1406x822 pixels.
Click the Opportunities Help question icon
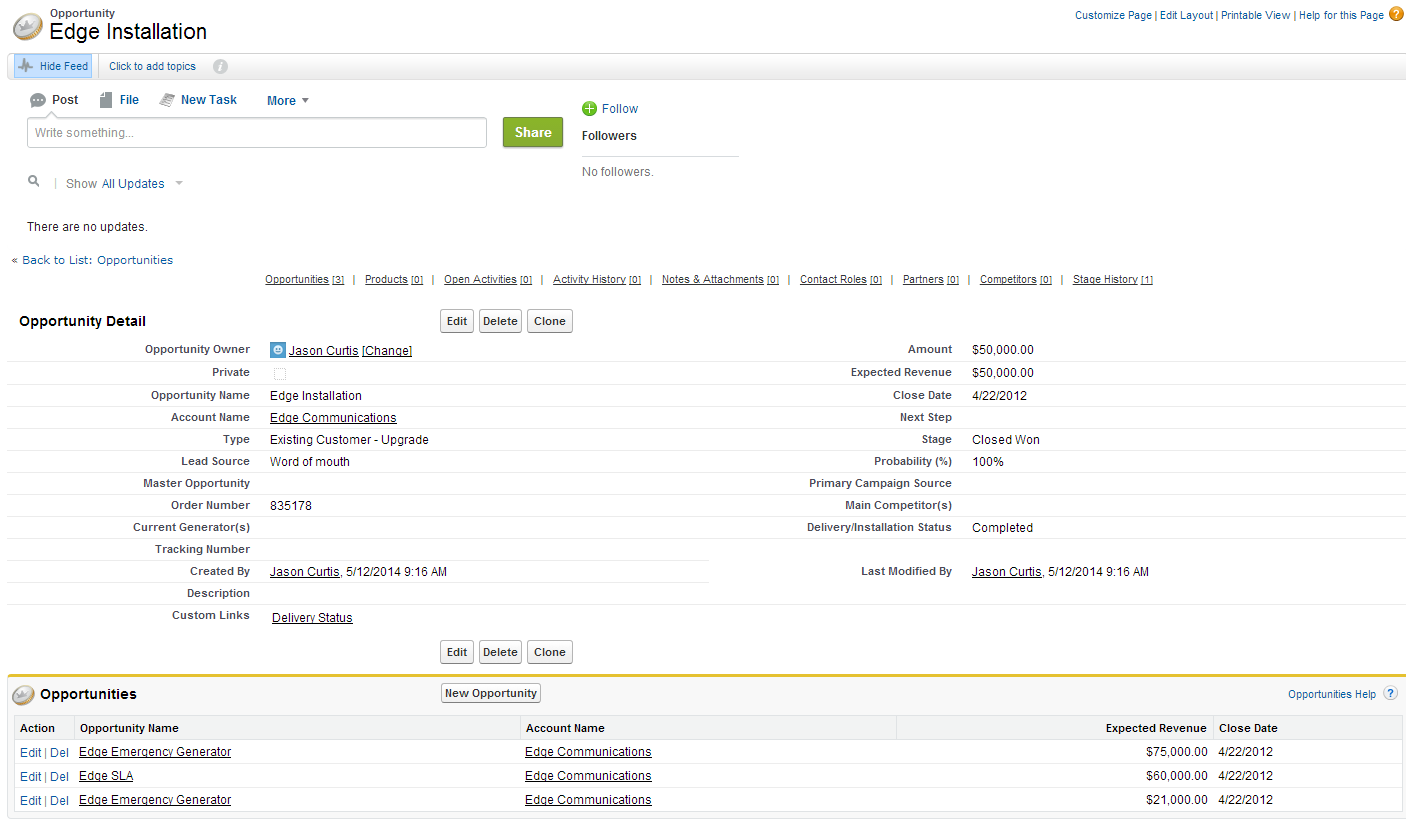tap(1390, 694)
